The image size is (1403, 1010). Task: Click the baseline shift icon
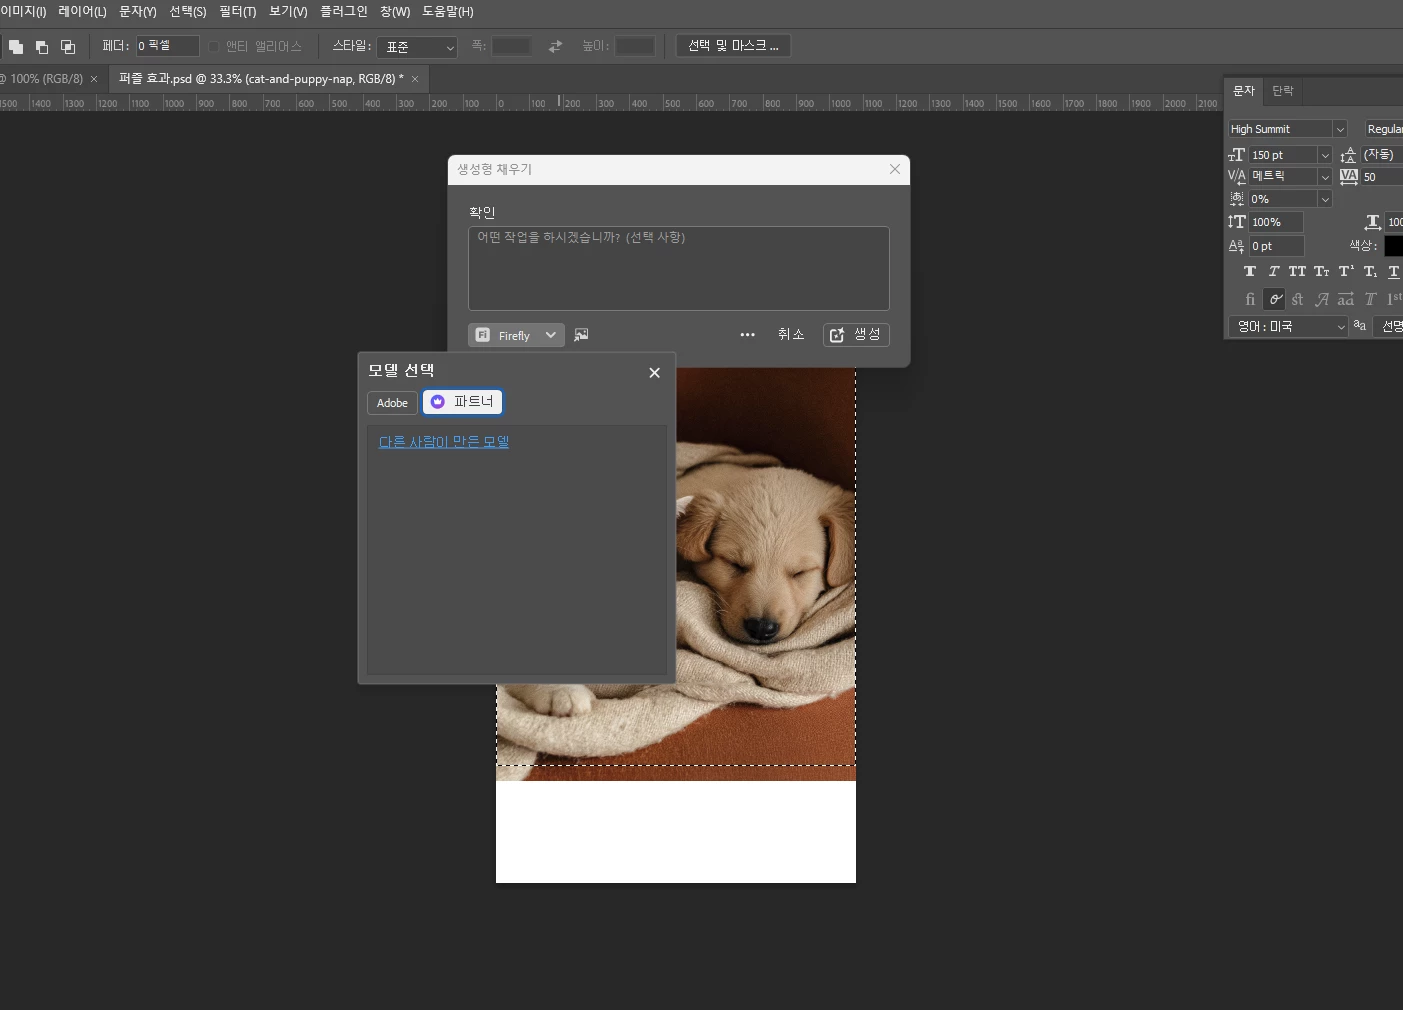pyautogui.click(x=1237, y=246)
